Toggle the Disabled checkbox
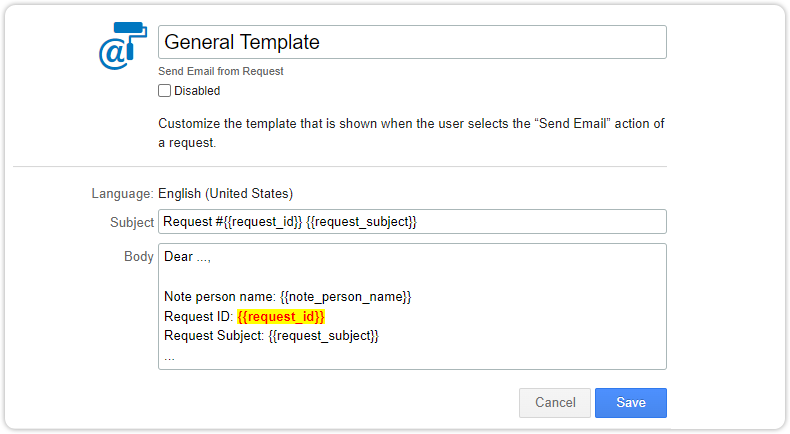The height and width of the screenshot is (434, 790). pos(164,91)
